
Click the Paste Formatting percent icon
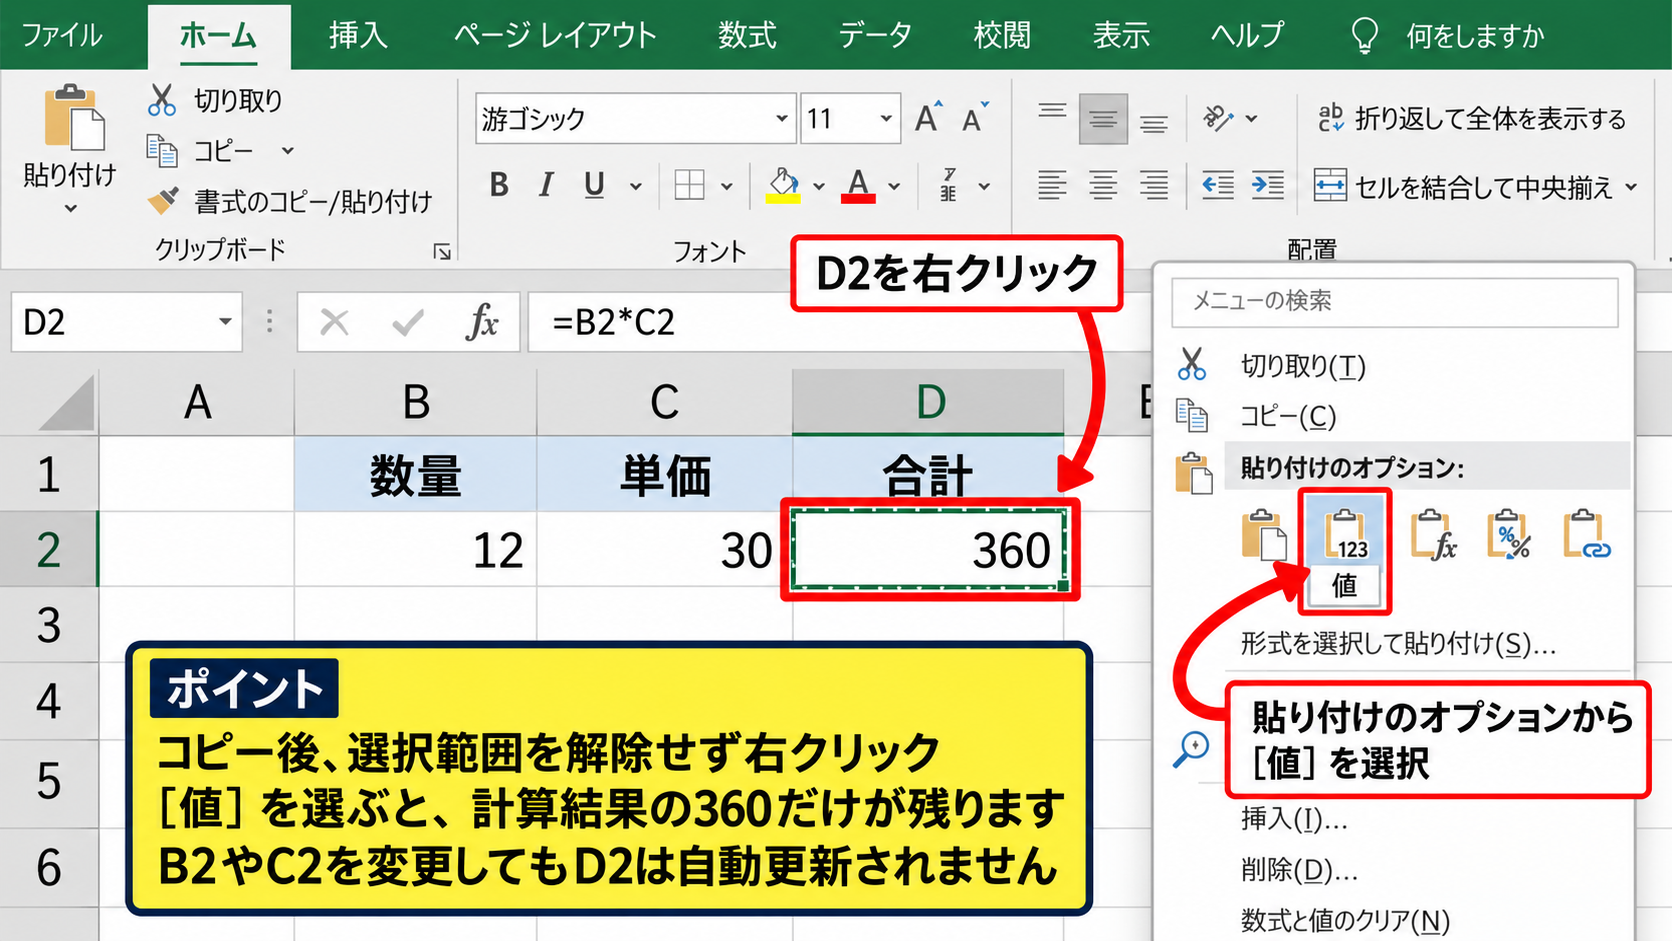[x=1509, y=534]
